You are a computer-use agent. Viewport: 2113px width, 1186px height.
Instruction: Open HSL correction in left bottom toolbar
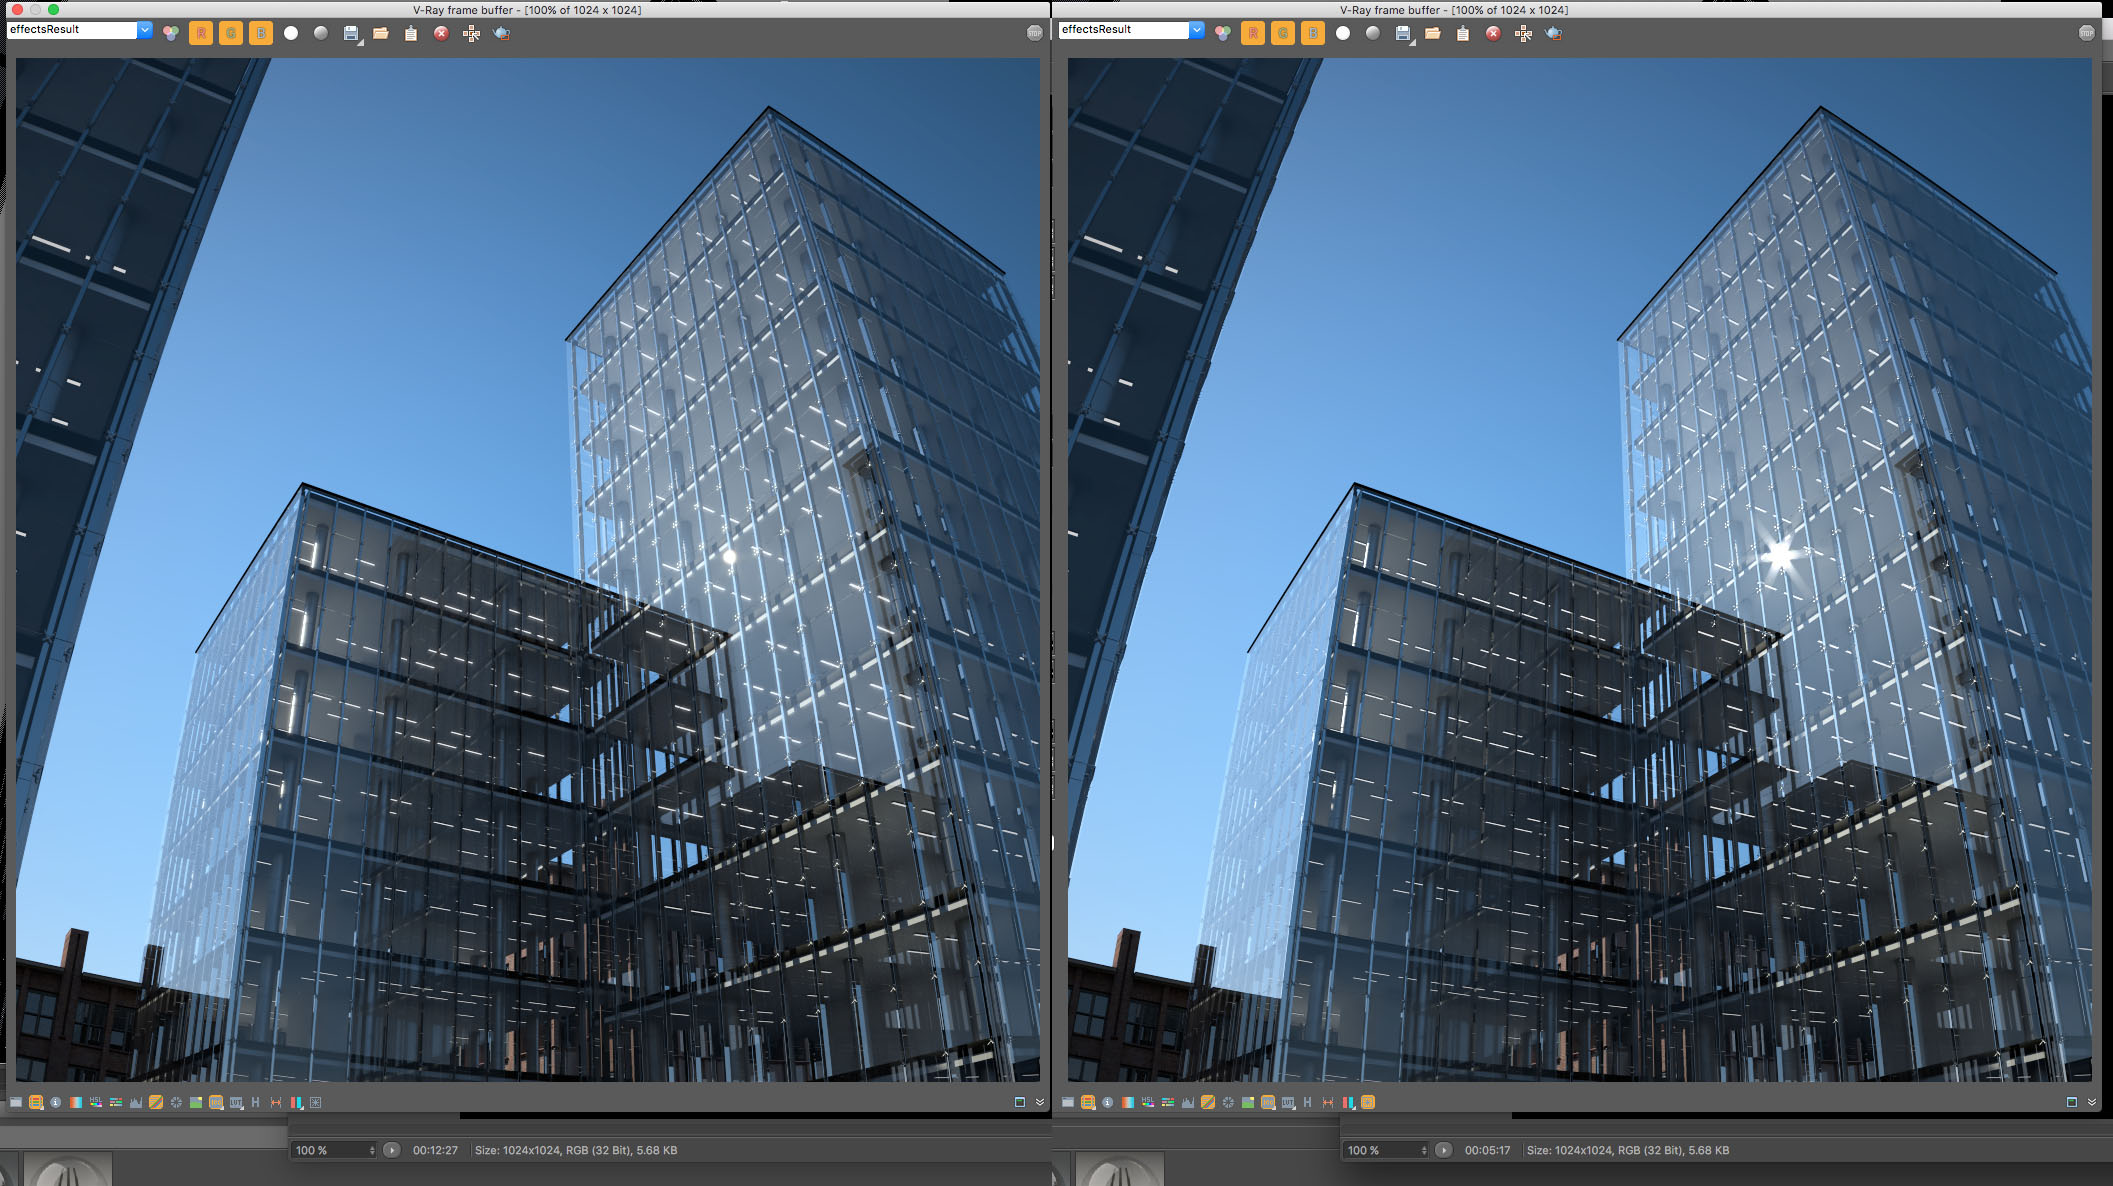point(96,1102)
